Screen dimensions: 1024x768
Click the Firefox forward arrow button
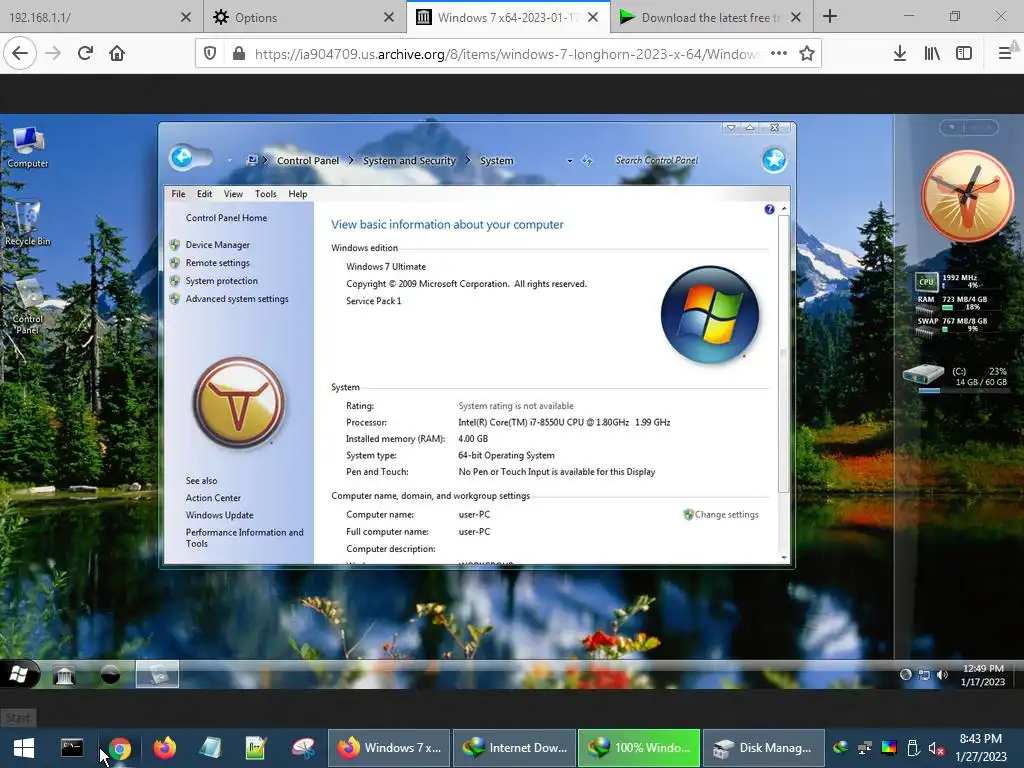53,54
